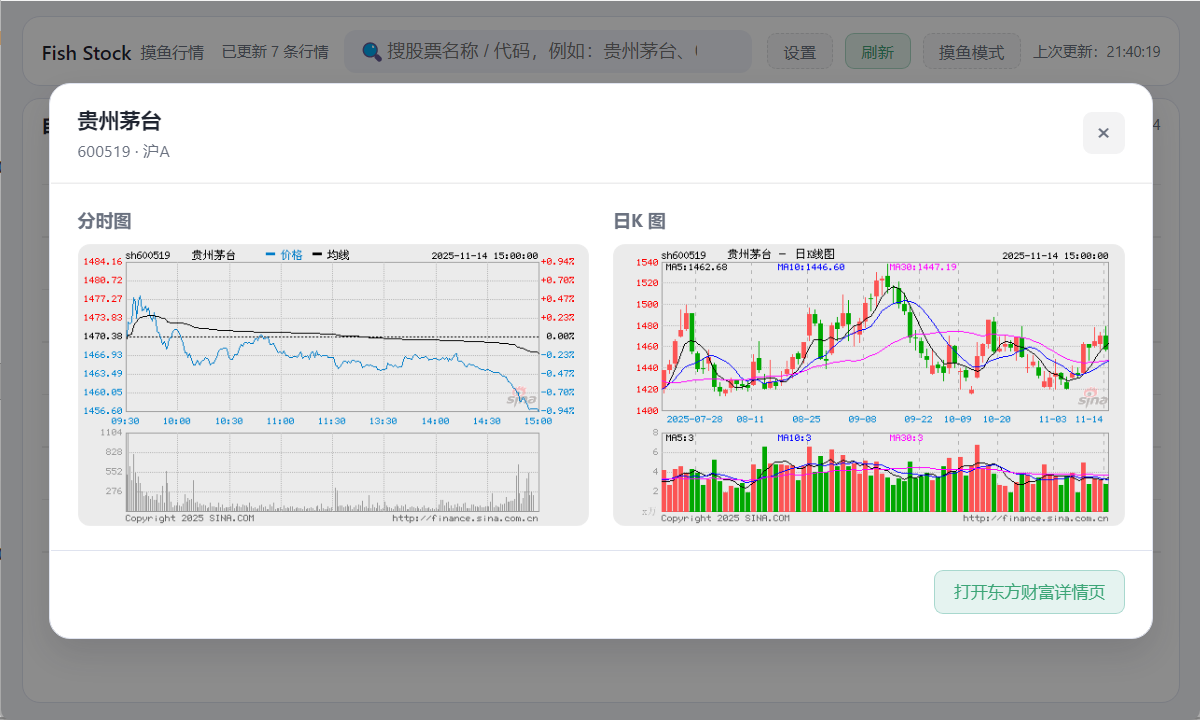Click the 600519 · 沪A stock code subtitle
The image size is (1200, 720).
coord(124,152)
